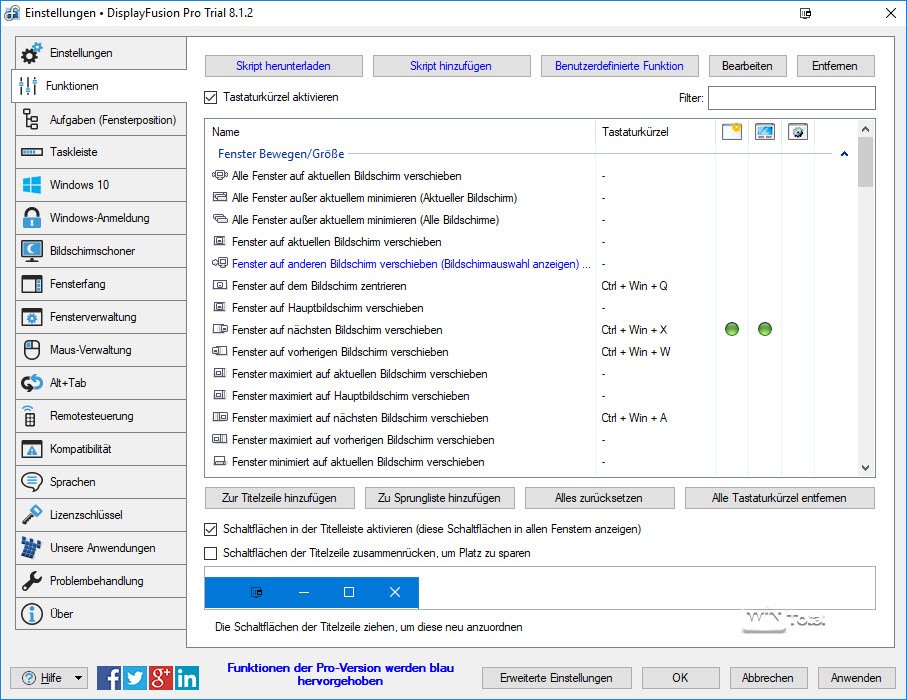This screenshot has width=907, height=700.
Task: Enable 'Schaltflächen der Titelzeile zusammenrücken' checkbox
Action: [x=211, y=553]
